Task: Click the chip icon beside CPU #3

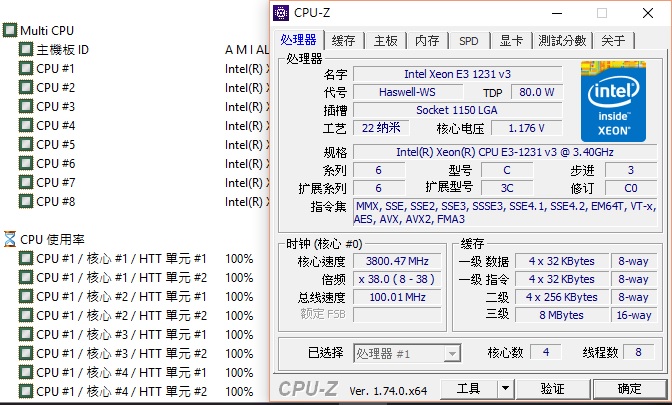Action: [x=26, y=106]
